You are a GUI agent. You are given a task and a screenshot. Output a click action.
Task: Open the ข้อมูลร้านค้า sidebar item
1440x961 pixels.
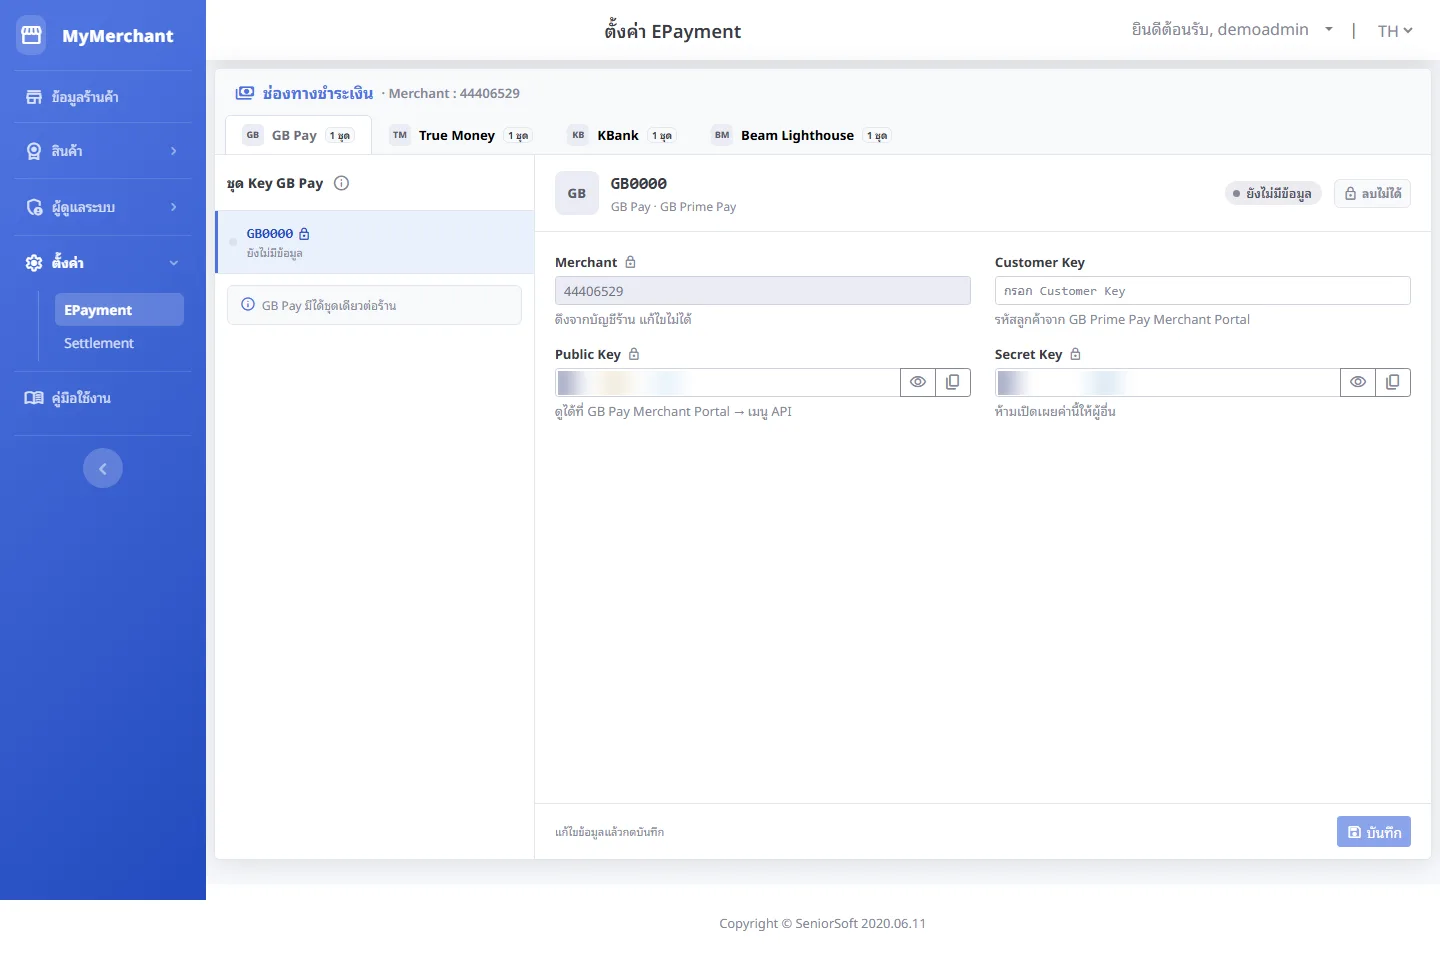(x=102, y=97)
